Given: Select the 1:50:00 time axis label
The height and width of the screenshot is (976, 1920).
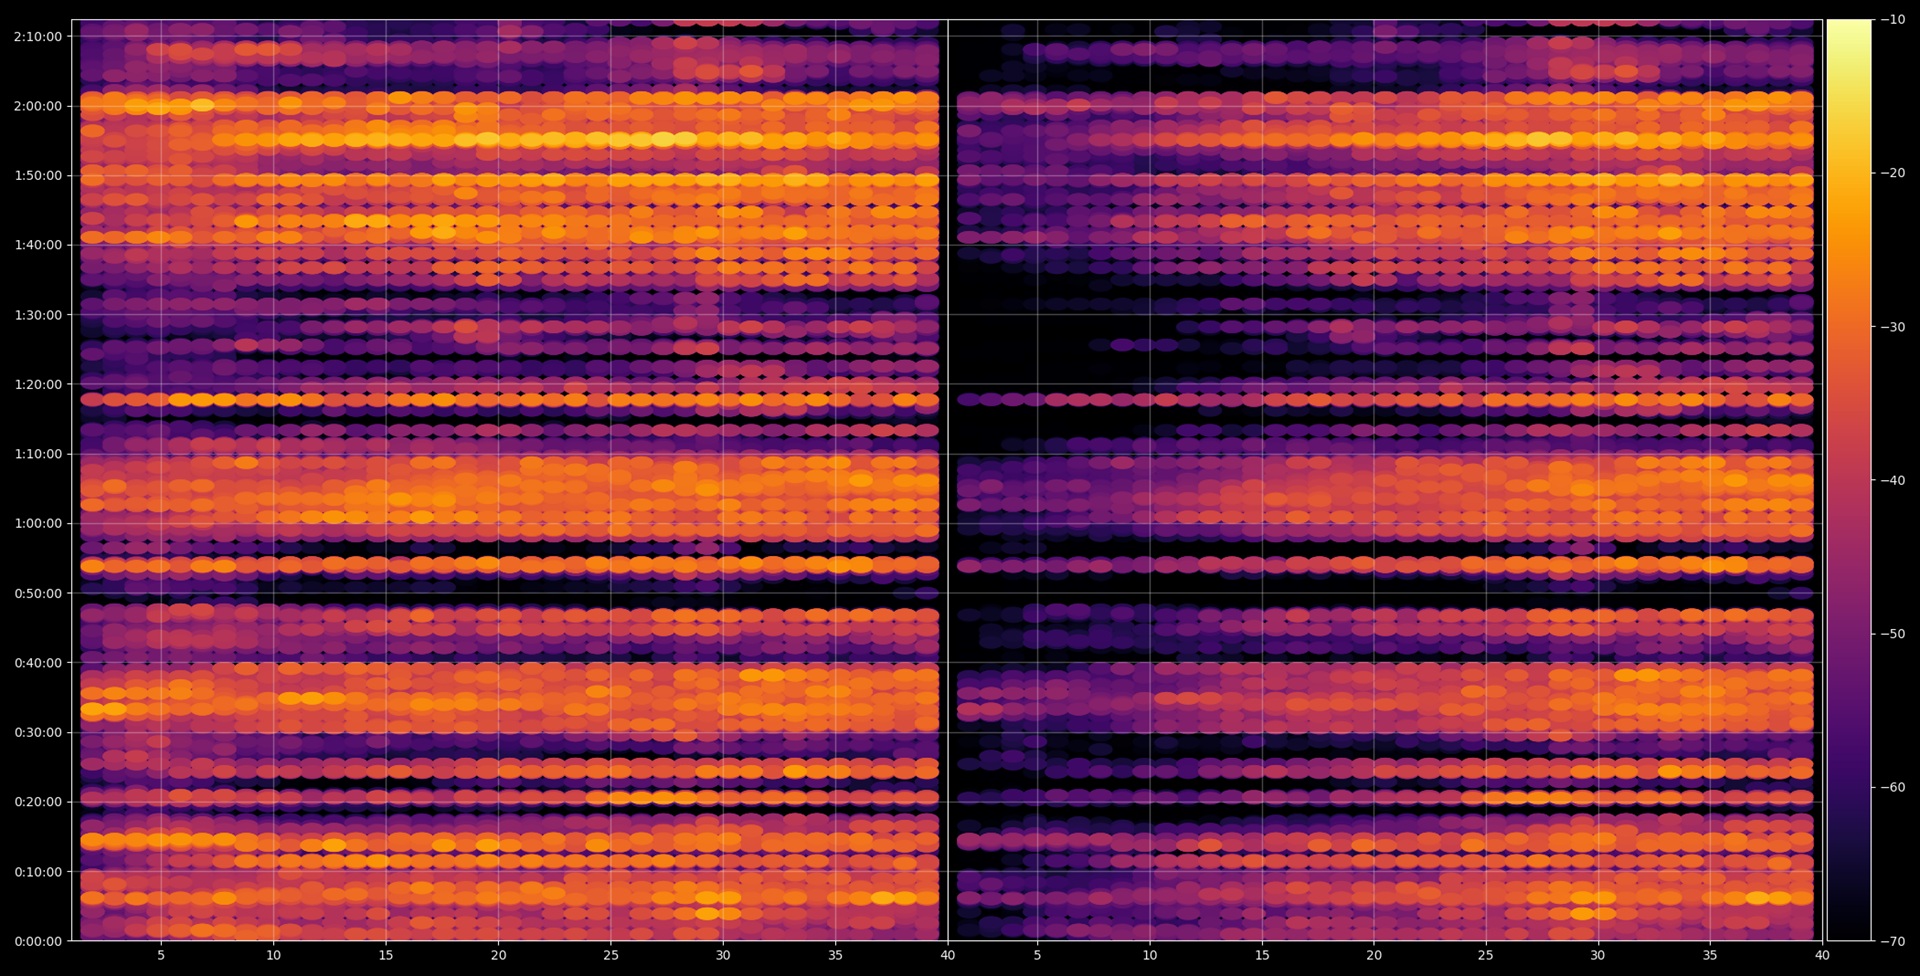Looking at the screenshot, I should tap(38, 176).
